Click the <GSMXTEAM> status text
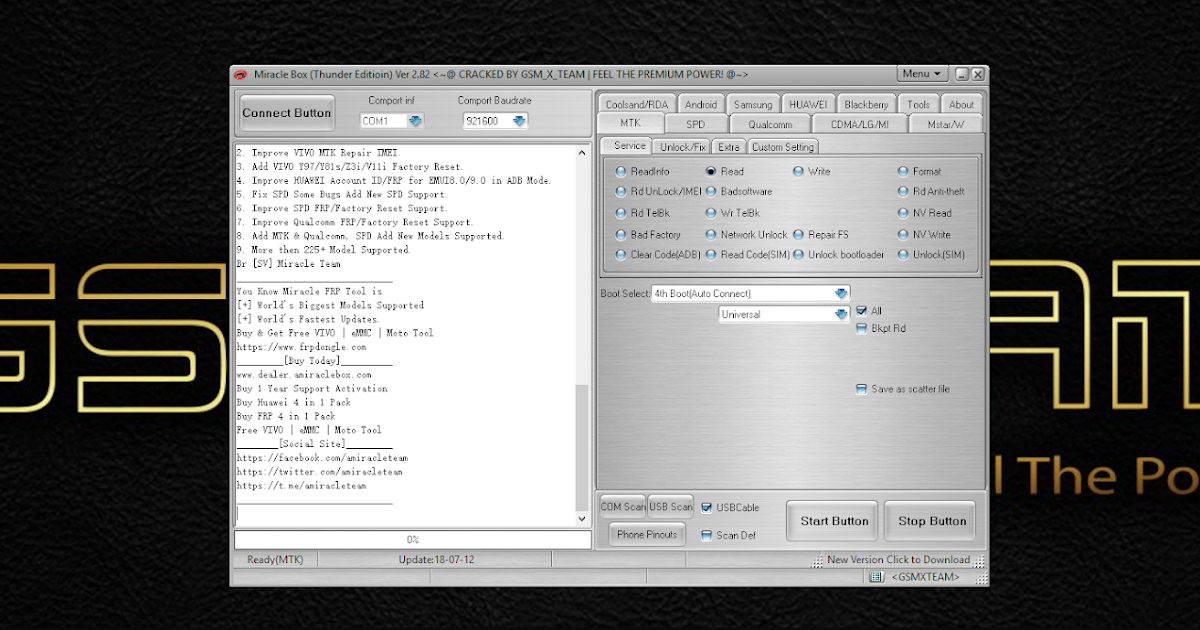The width and height of the screenshot is (1200, 630). 926,577
